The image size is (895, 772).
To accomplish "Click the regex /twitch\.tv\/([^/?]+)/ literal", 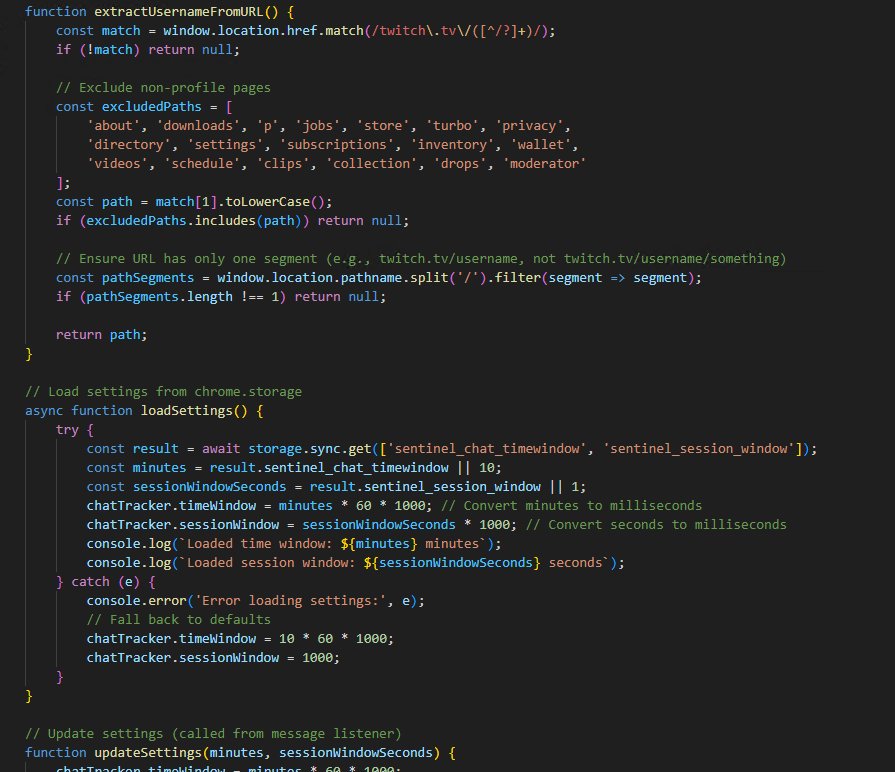I will 459,30.
